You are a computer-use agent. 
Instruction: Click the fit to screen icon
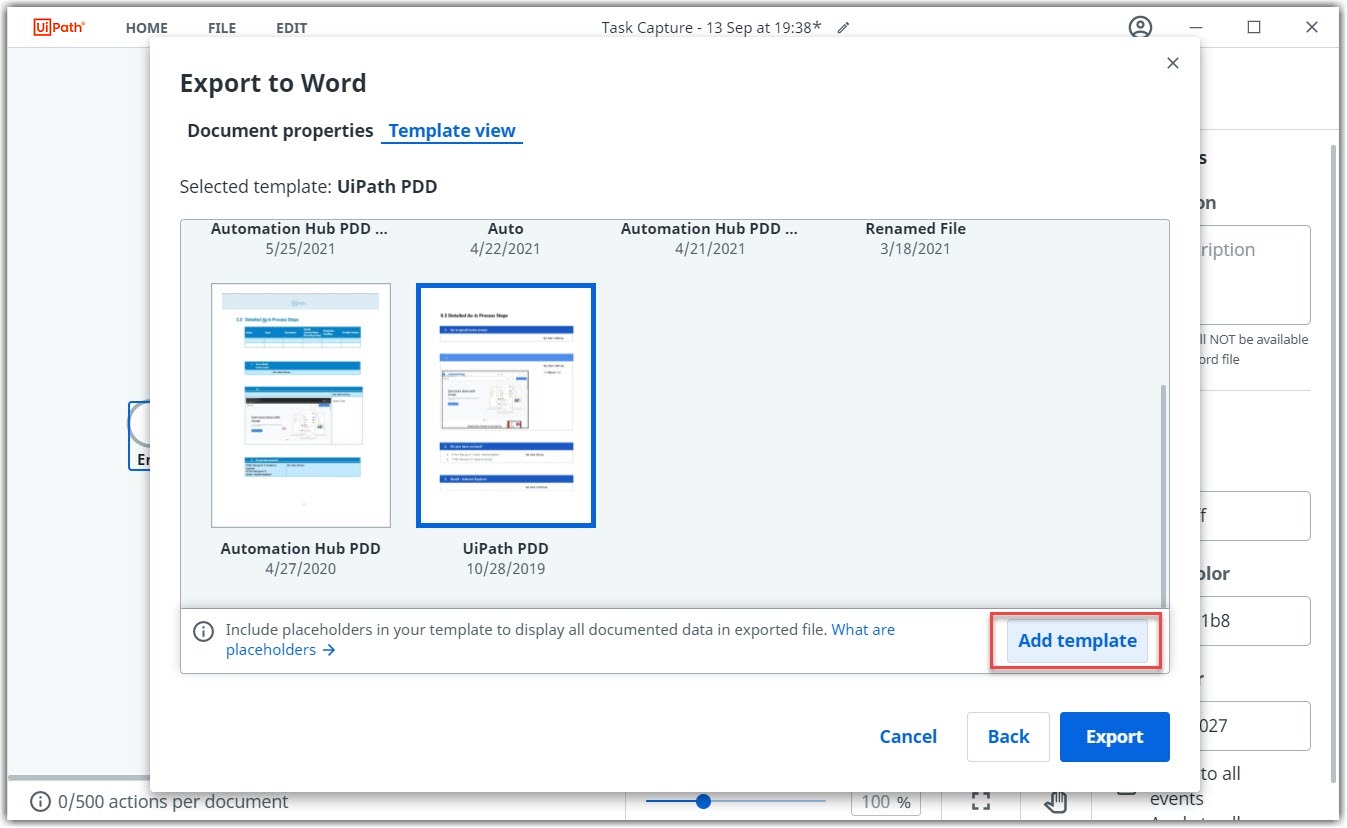pyautogui.click(x=981, y=801)
